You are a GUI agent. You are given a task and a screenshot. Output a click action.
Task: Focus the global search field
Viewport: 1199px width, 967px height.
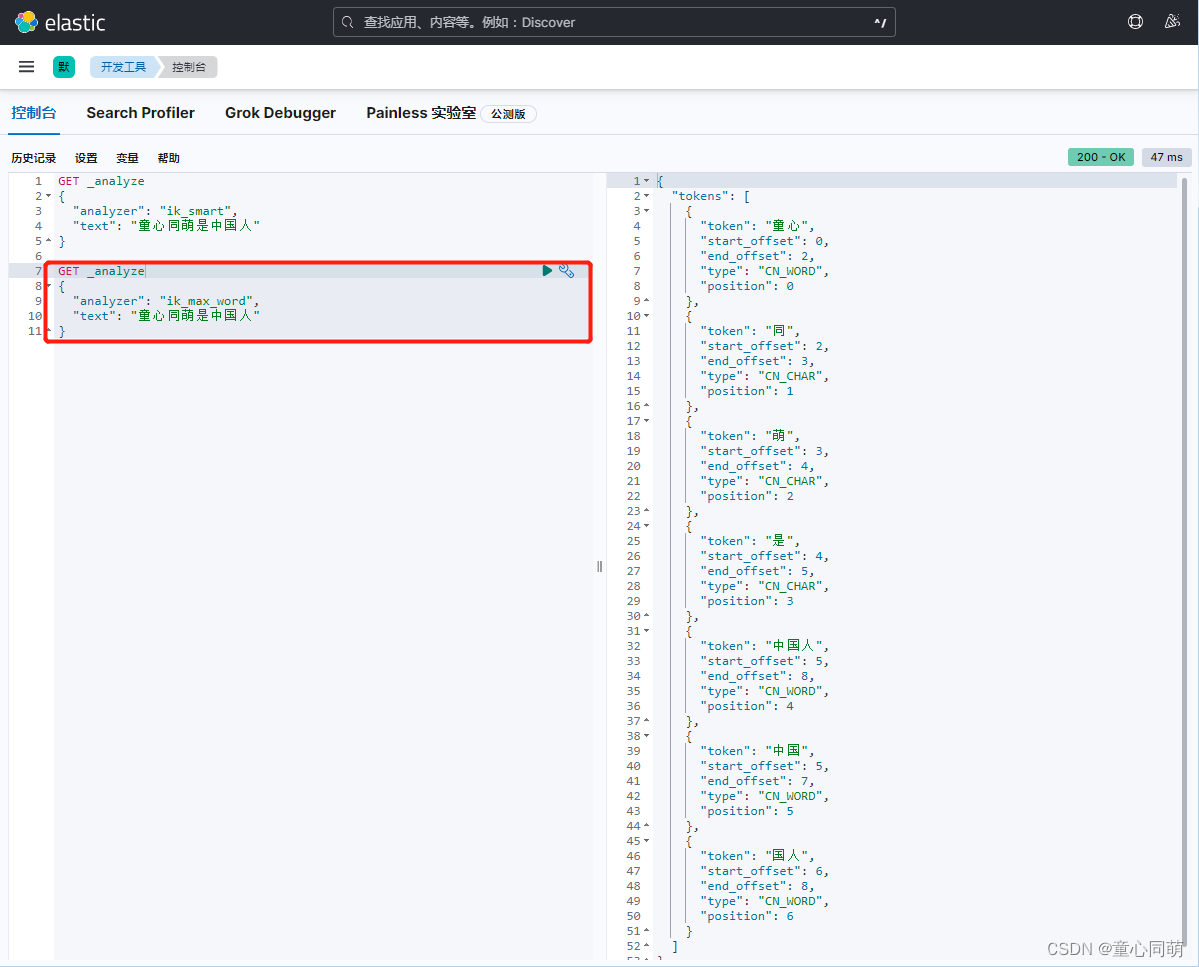pos(614,22)
